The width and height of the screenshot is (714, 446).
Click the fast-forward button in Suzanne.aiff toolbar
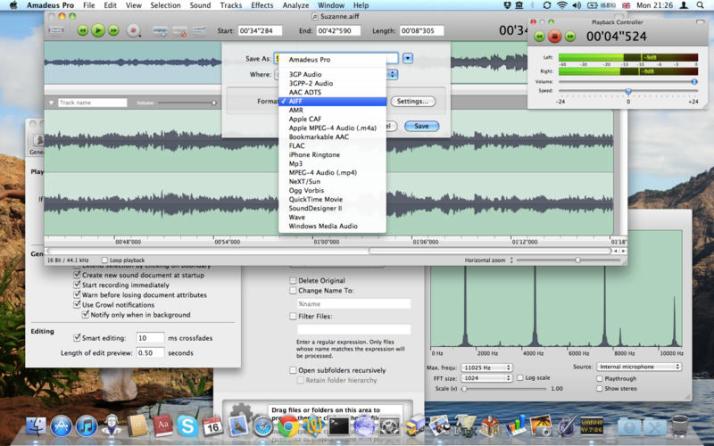113,31
